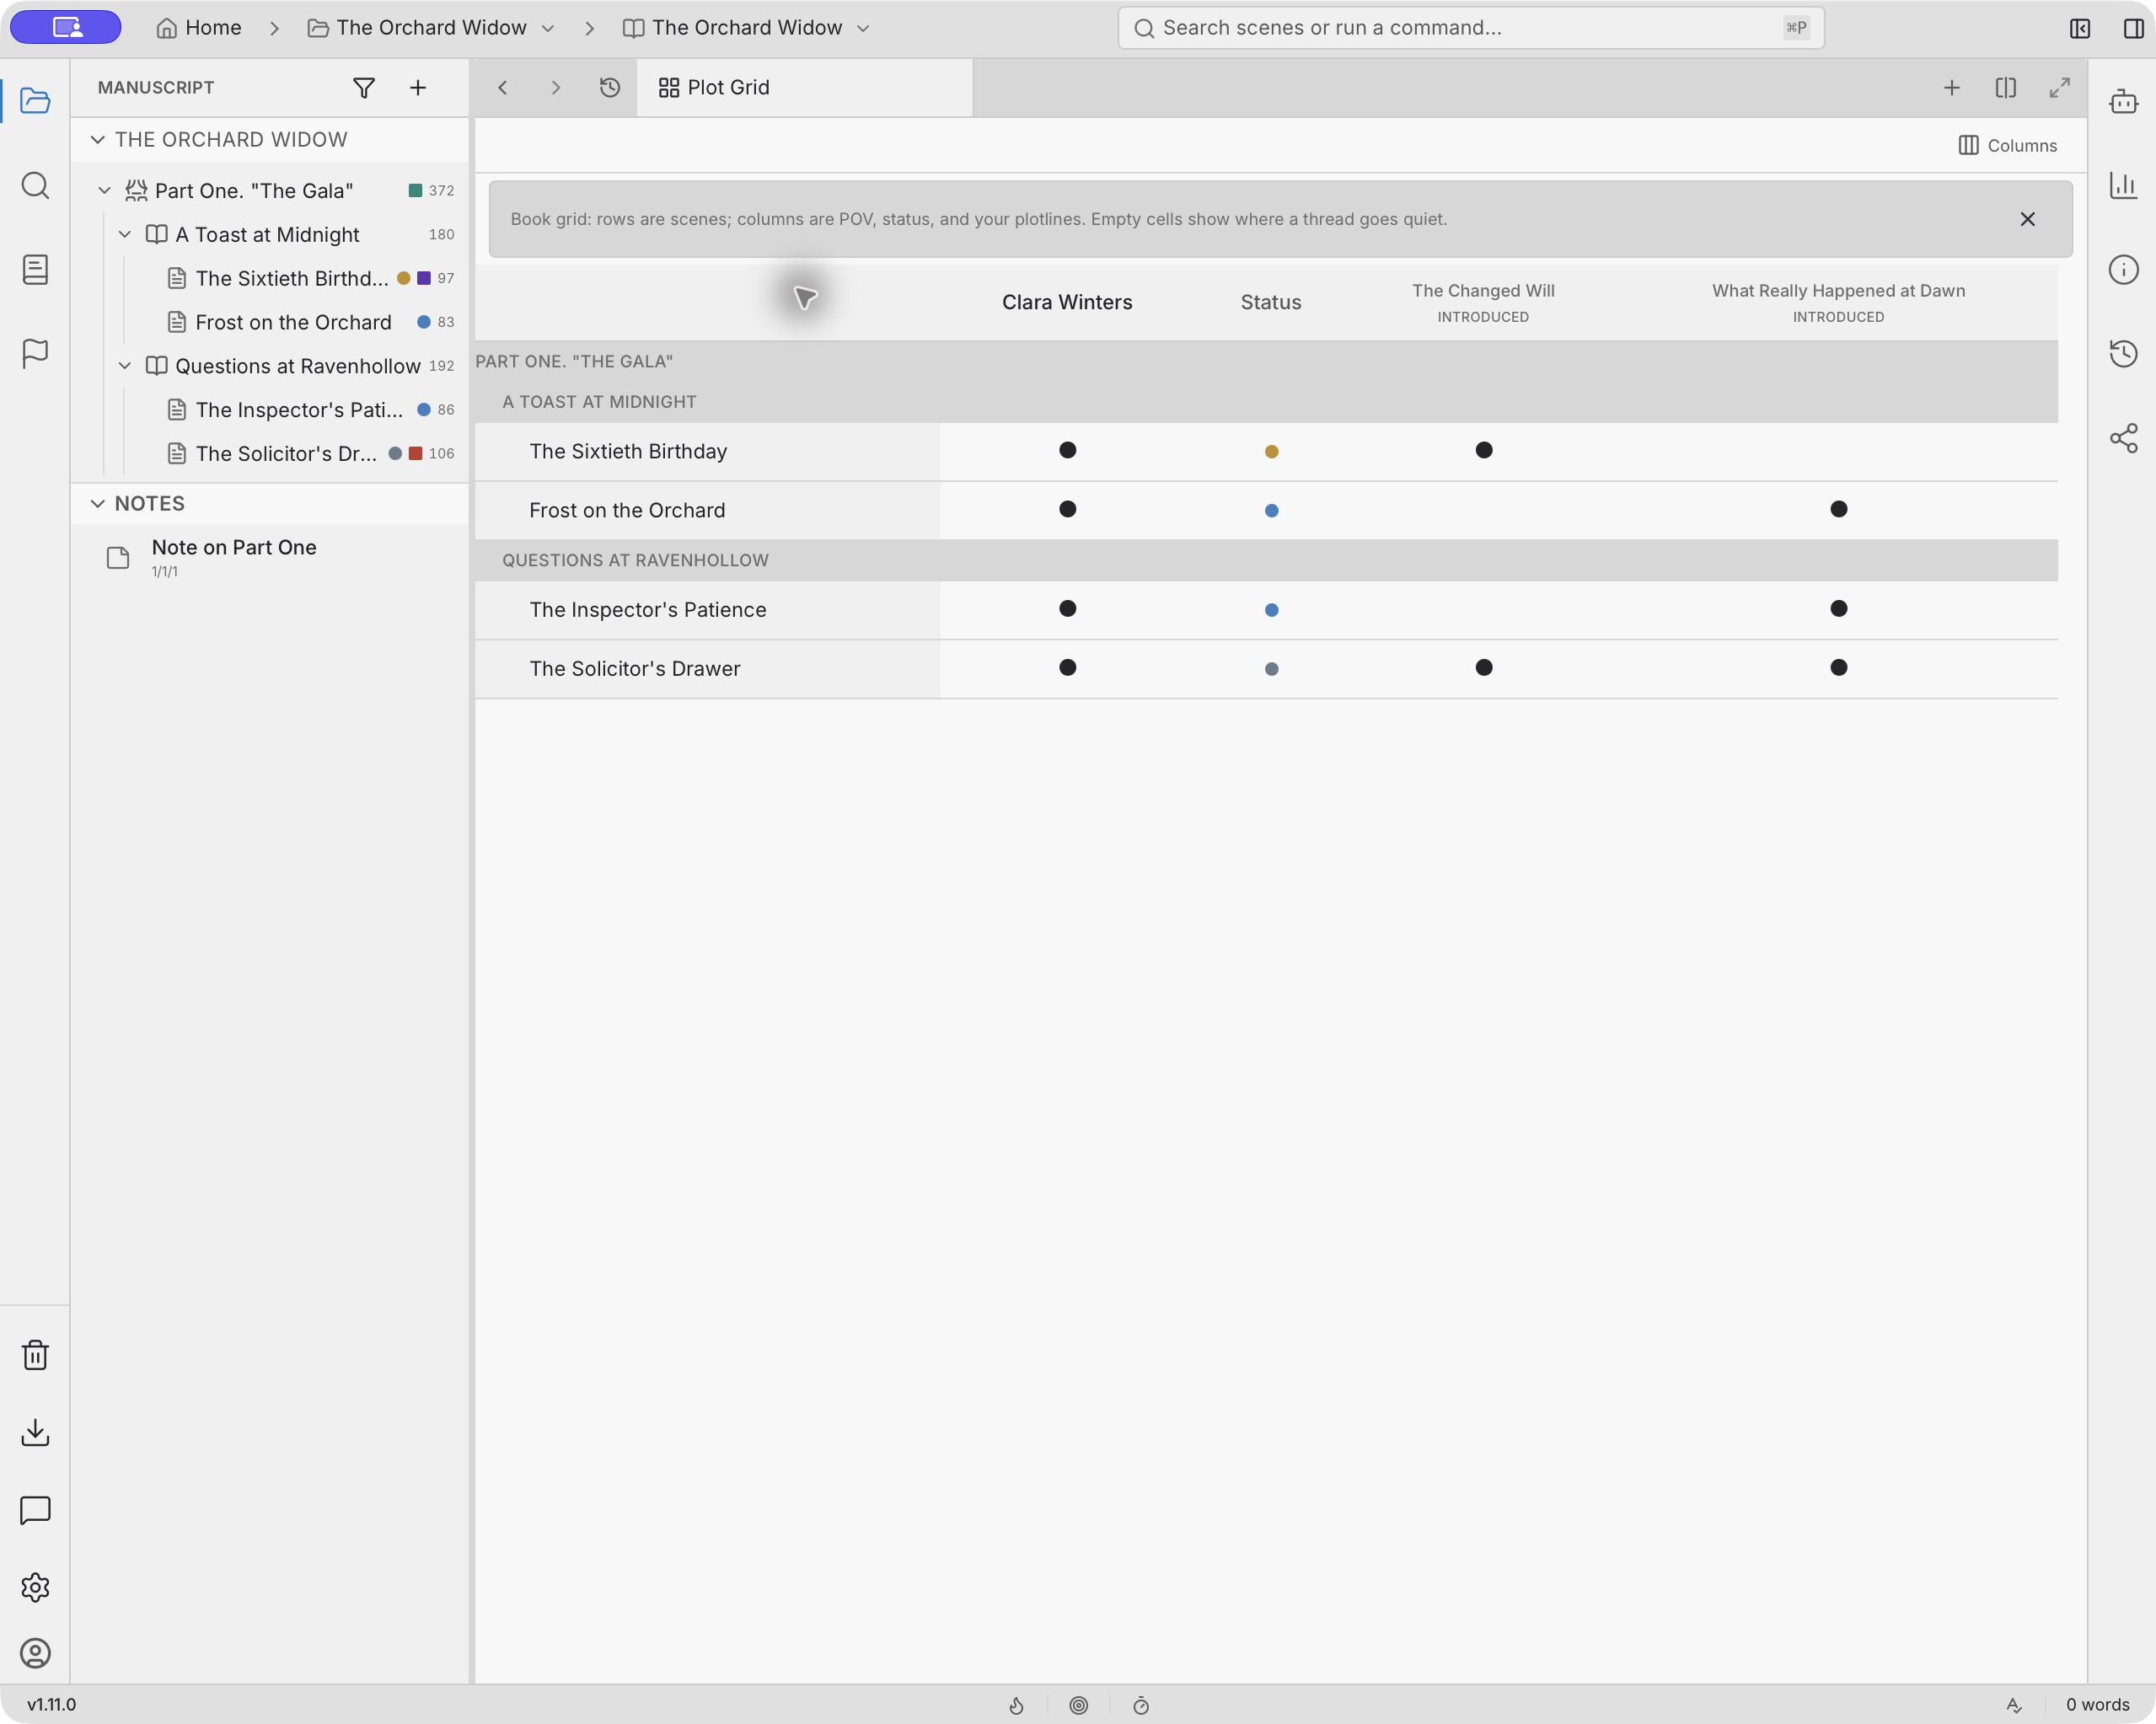Open Frost on the Orchard scene in tree
The height and width of the screenshot is (1724, 2156).
(293, 322)
